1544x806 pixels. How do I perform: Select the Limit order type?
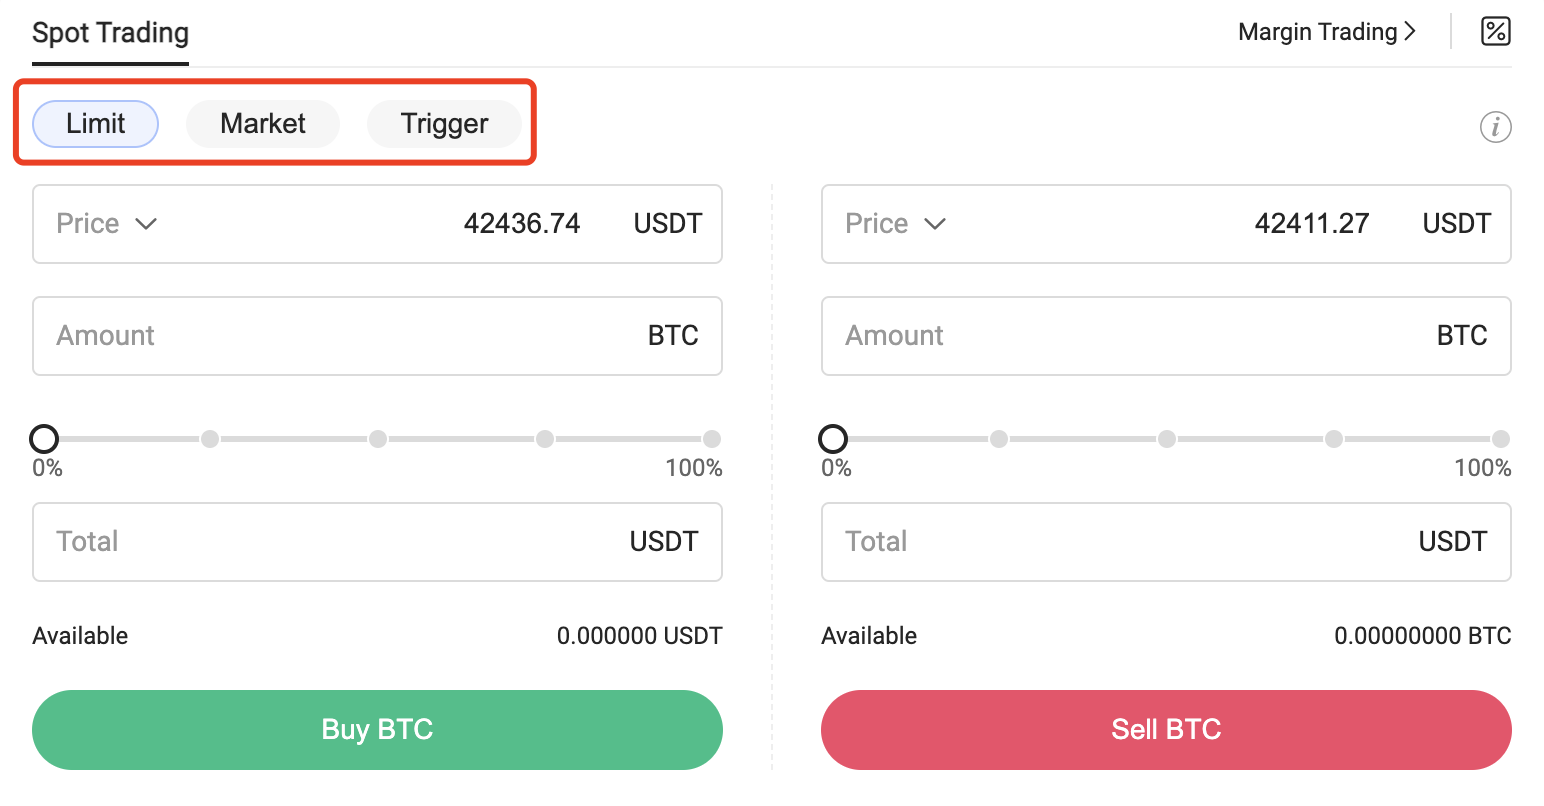pyautogui.click(x=96, y=124)
